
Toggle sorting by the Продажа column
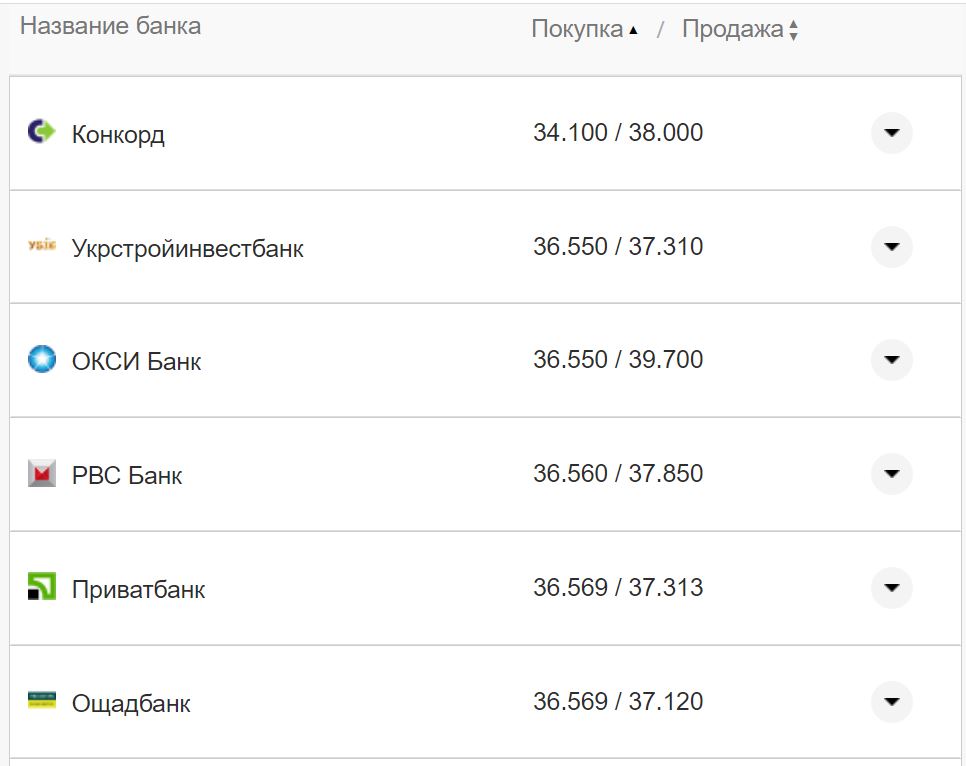[x=735, y=30]
